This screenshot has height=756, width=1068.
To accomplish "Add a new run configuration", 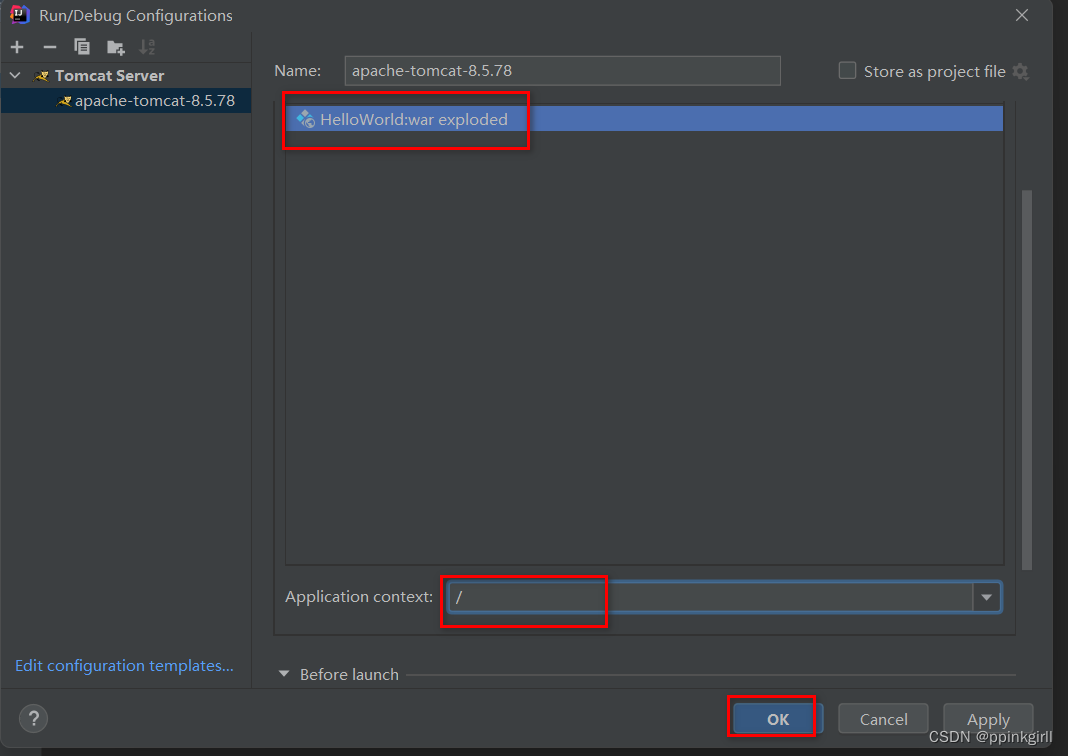I will [17, 47].
